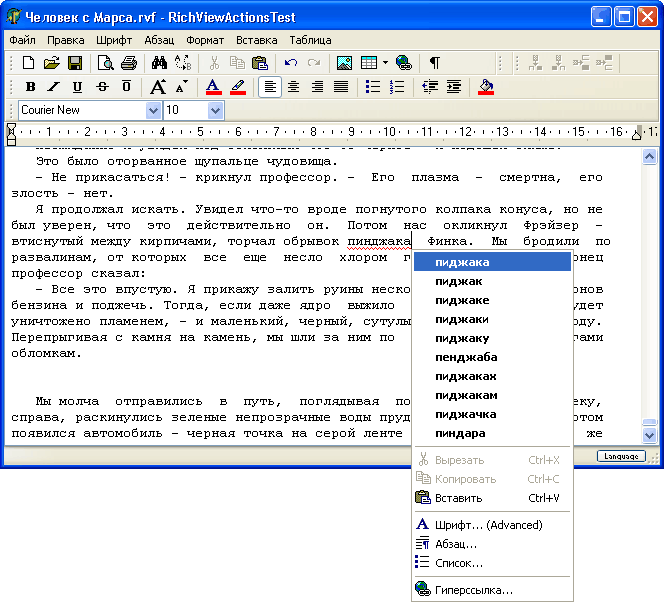Image resolution: width=664 pixels, height=602 pixels.
Task: Expand the font size dropdown
Action: click(215, 110)
